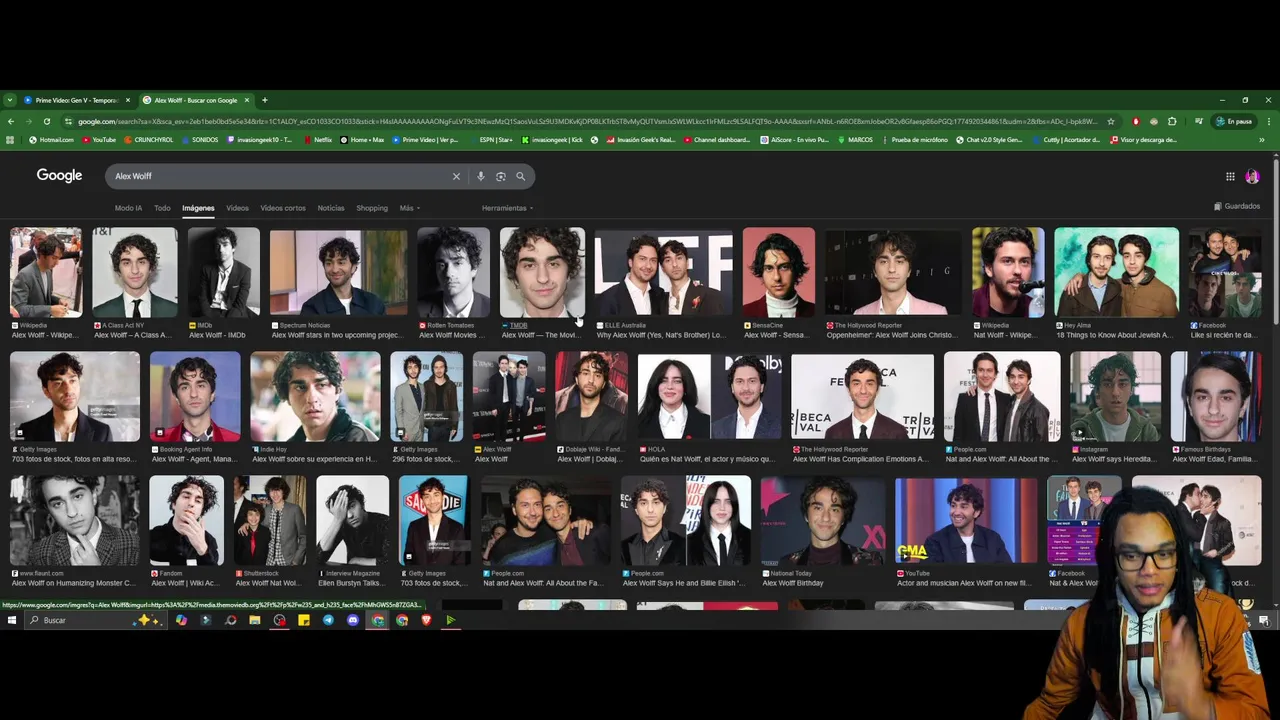Expand the Más search filter dropdown
Viewport: 1280px width, 720px height.
pos(410,208)
